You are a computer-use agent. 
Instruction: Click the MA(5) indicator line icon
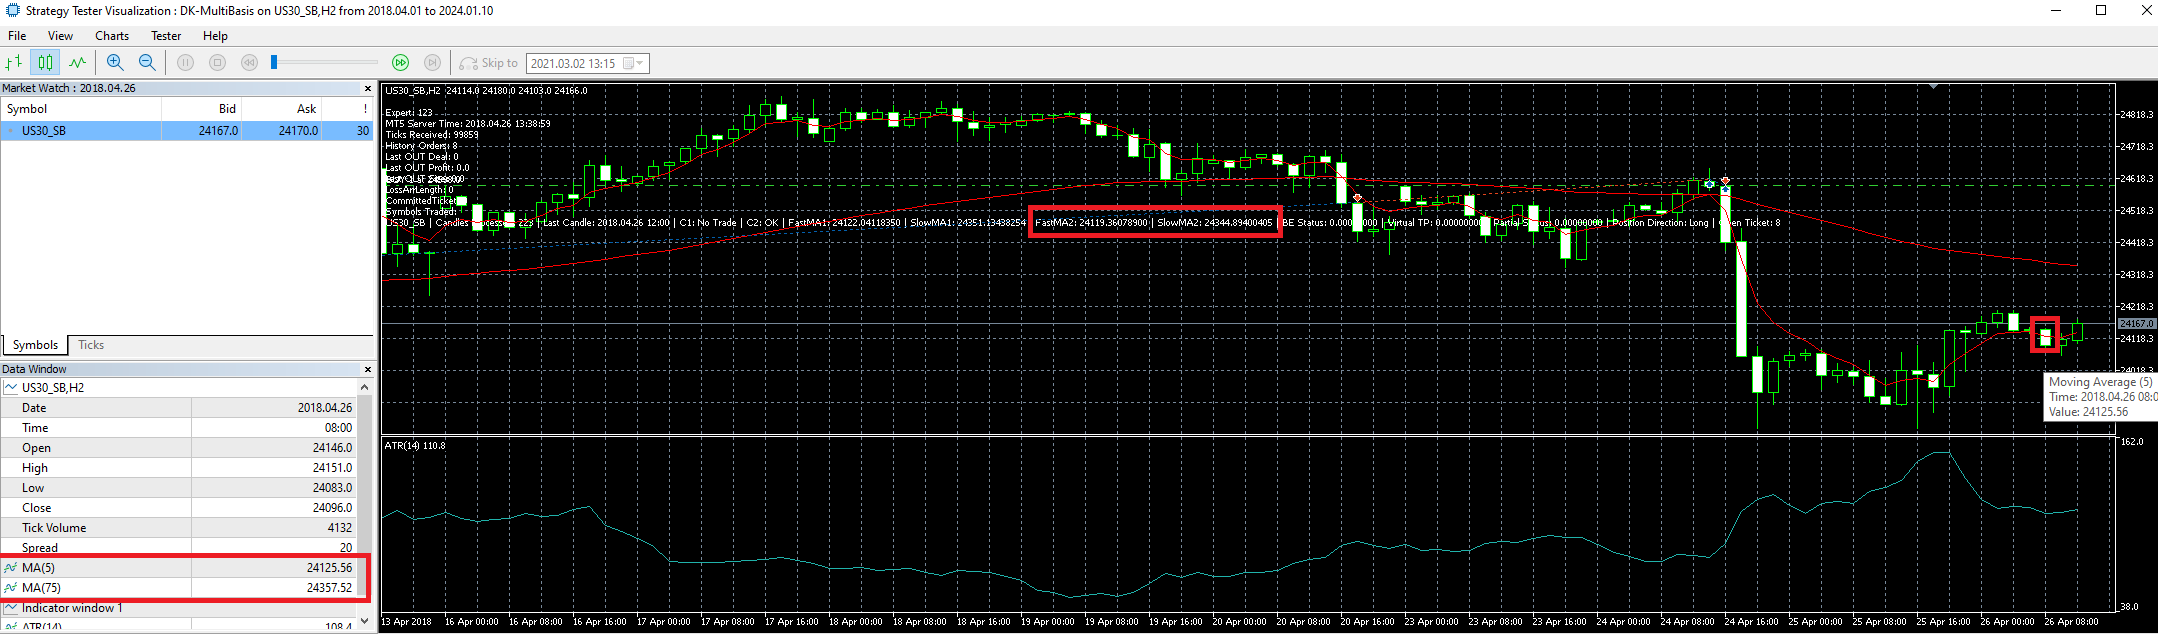(11, 568)
